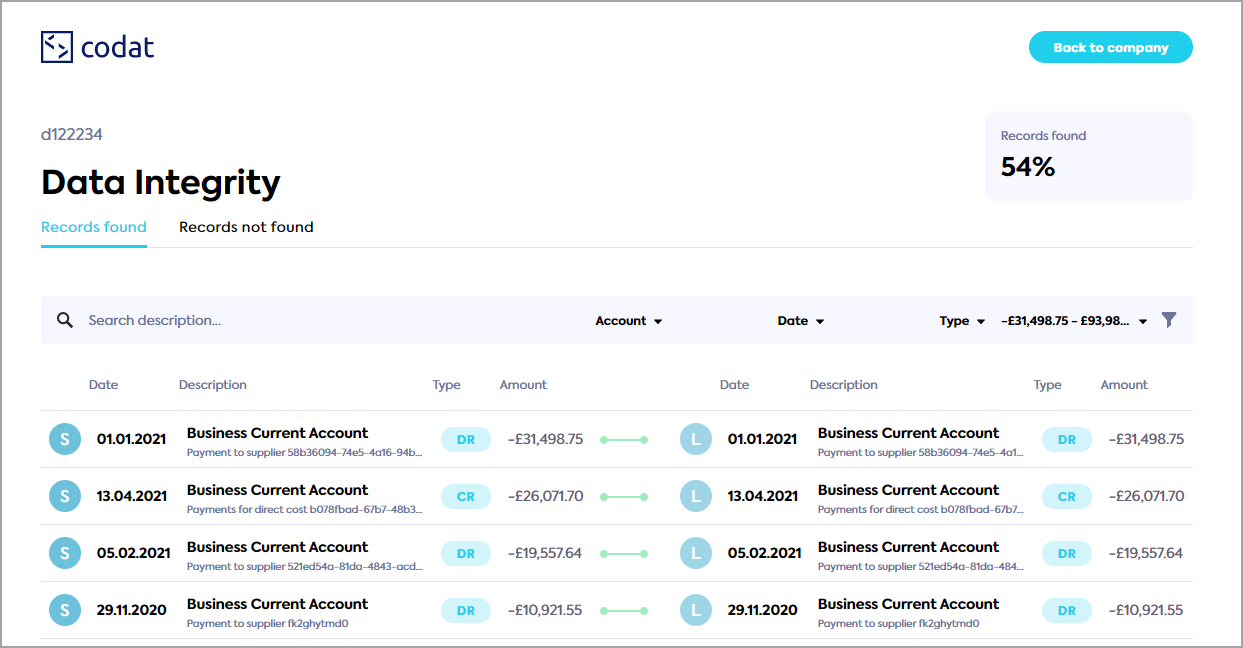Click the right DR badge for 05.02.2021
1243x648 pixels.
click(x=1067, y=554)
